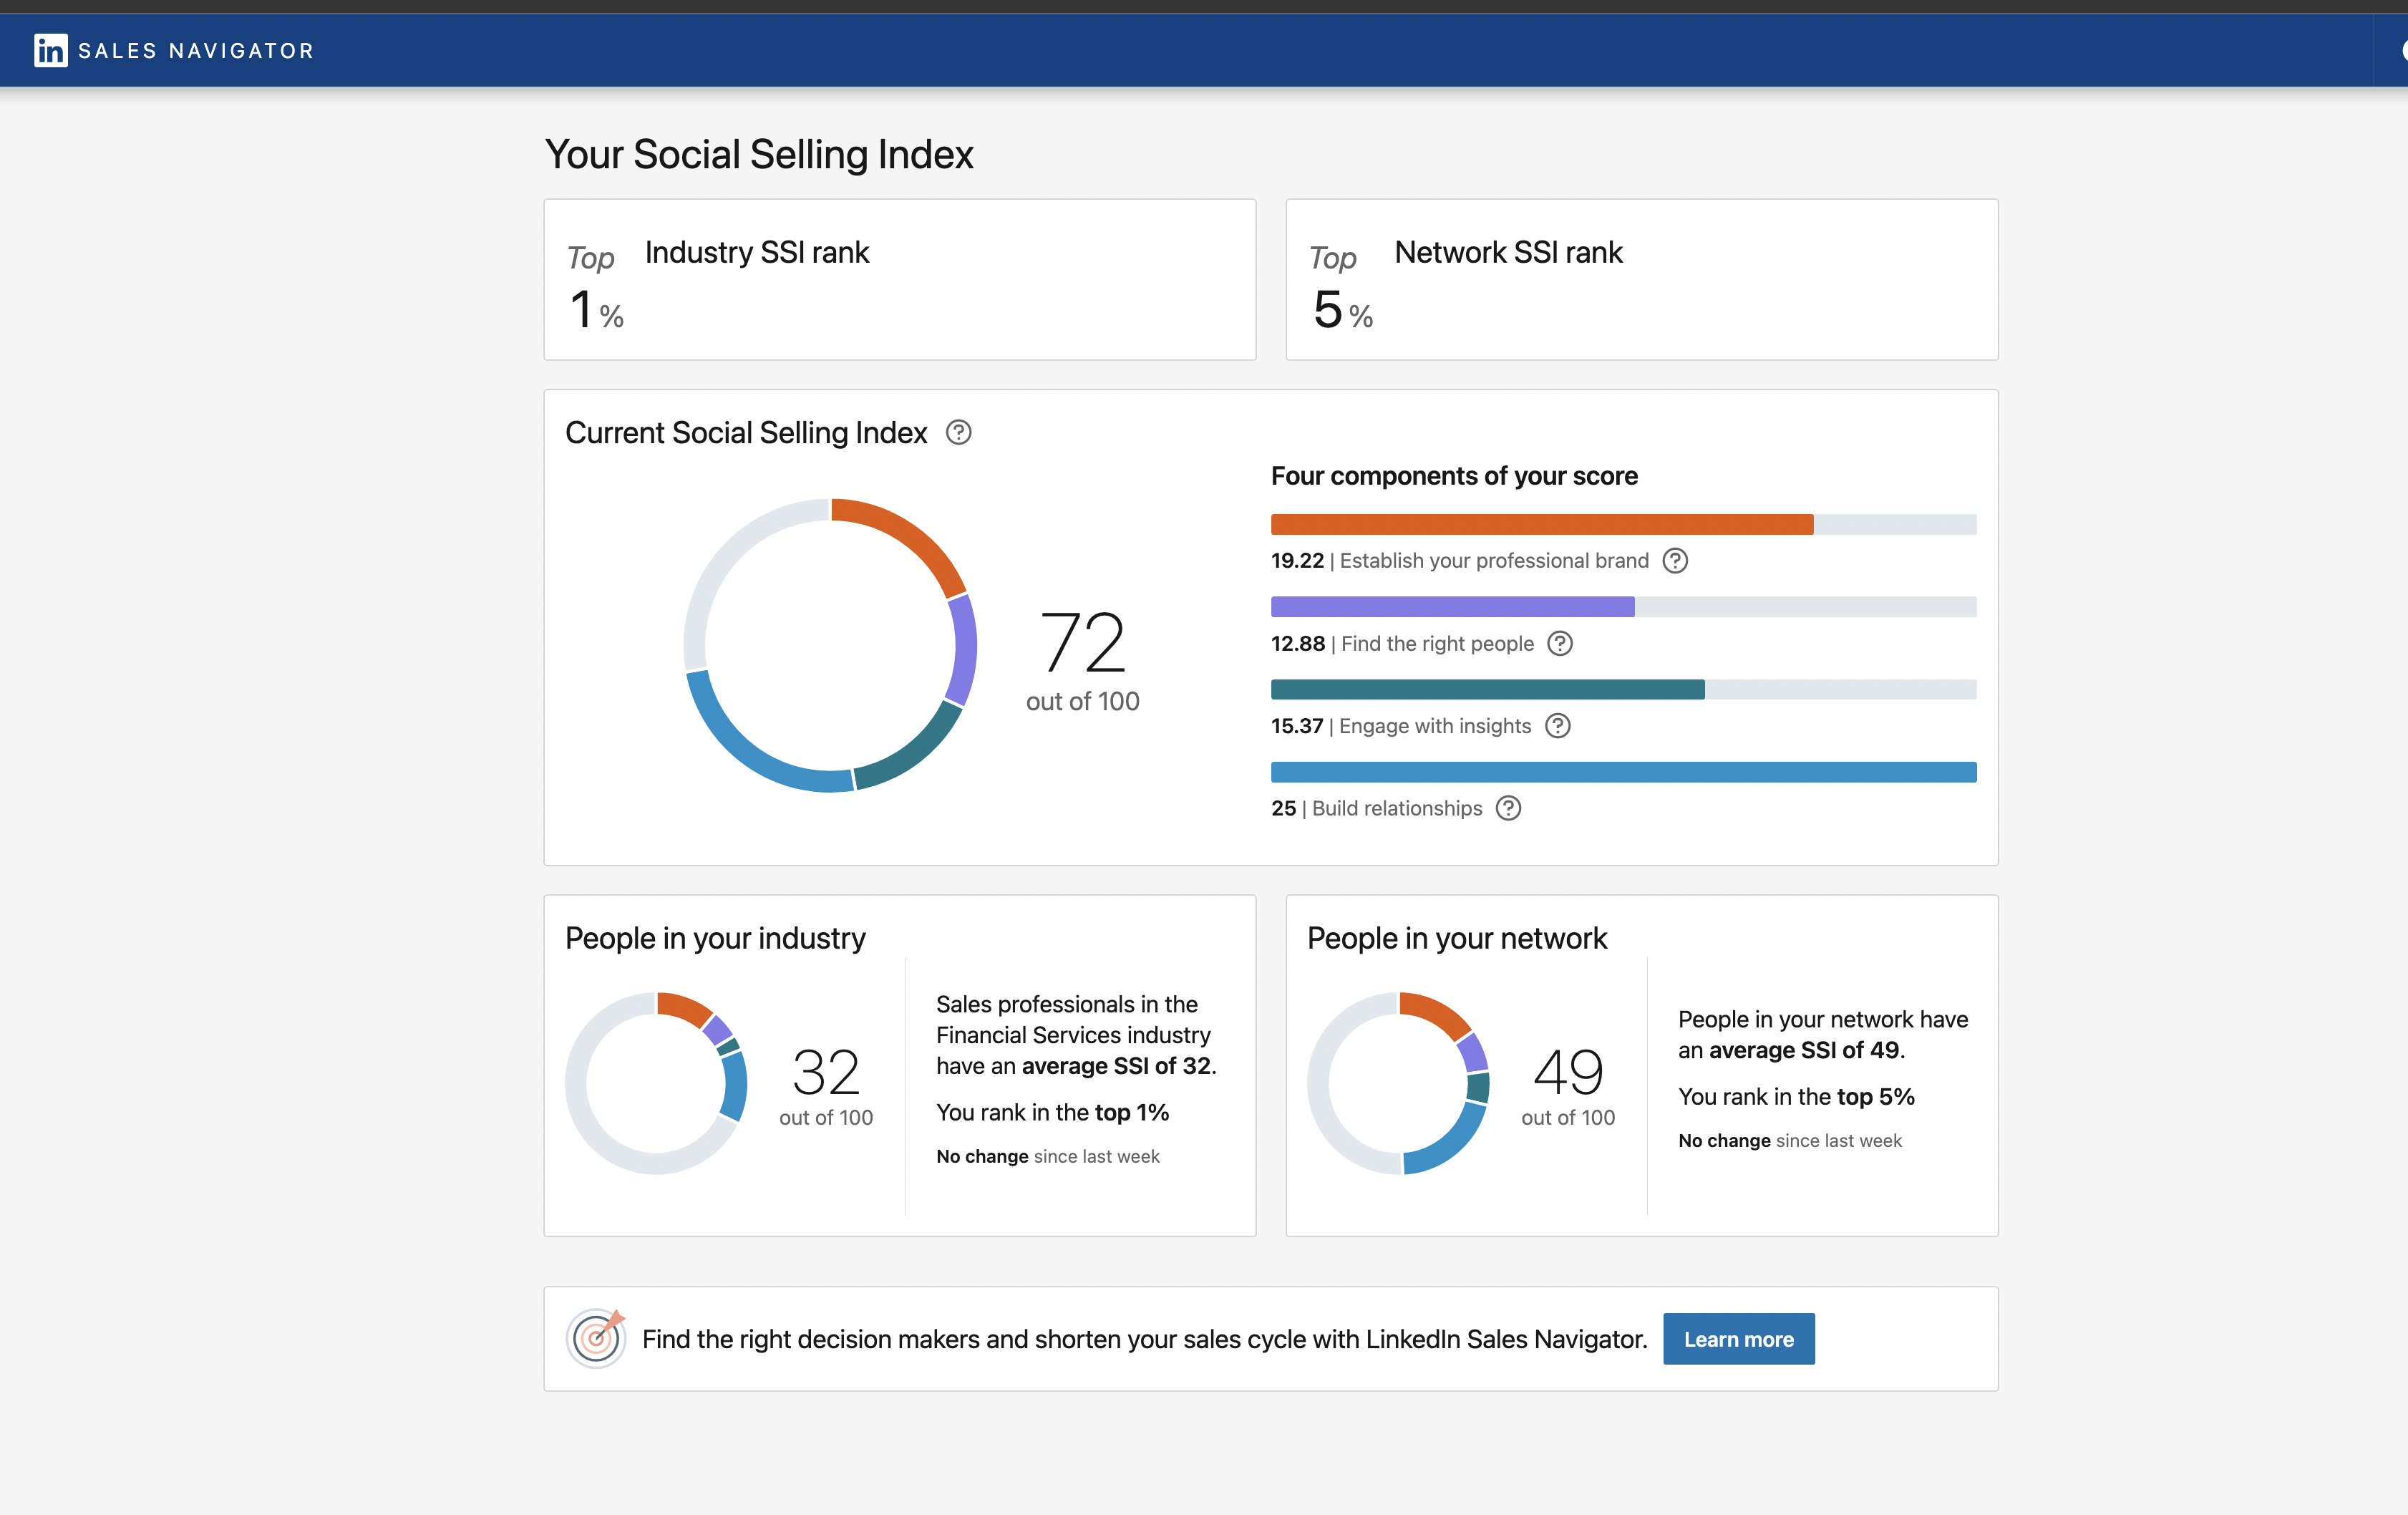
Task: Click help icon for Establish your professional brand
Action: coord(1675,560)
